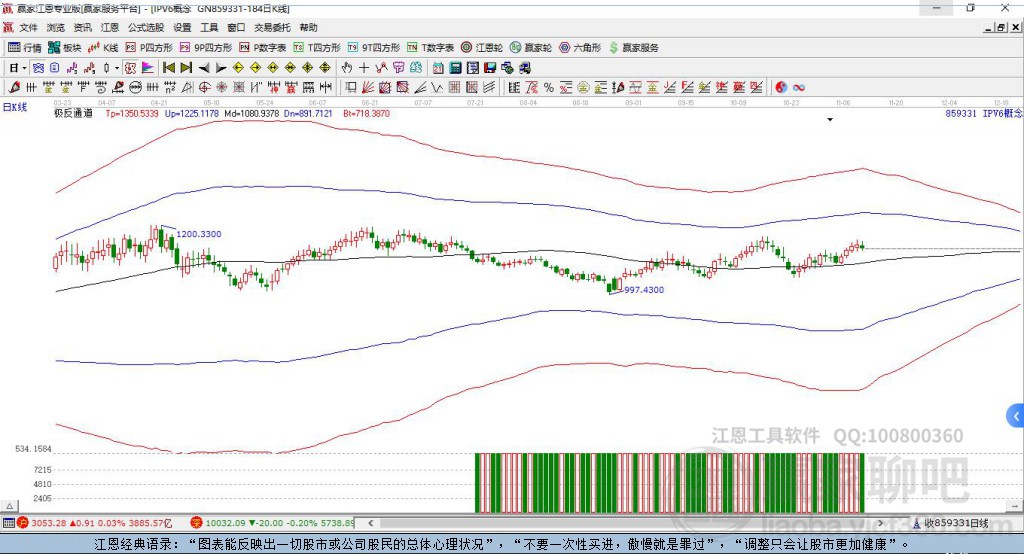This screenshot has height=554, width=1024.
Task: Click the red-blue yin-yang icon
Action: [781, 87]
